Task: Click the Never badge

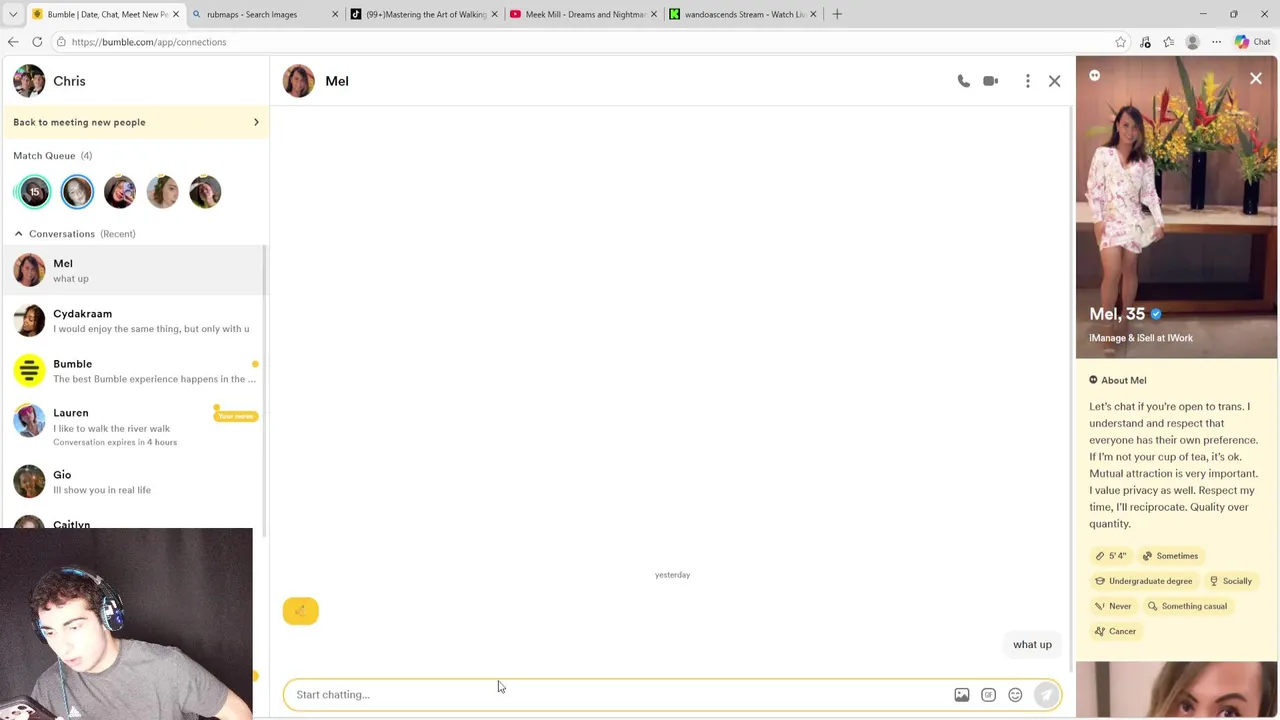Action: pyautogui.click(x=1113, y=606)
